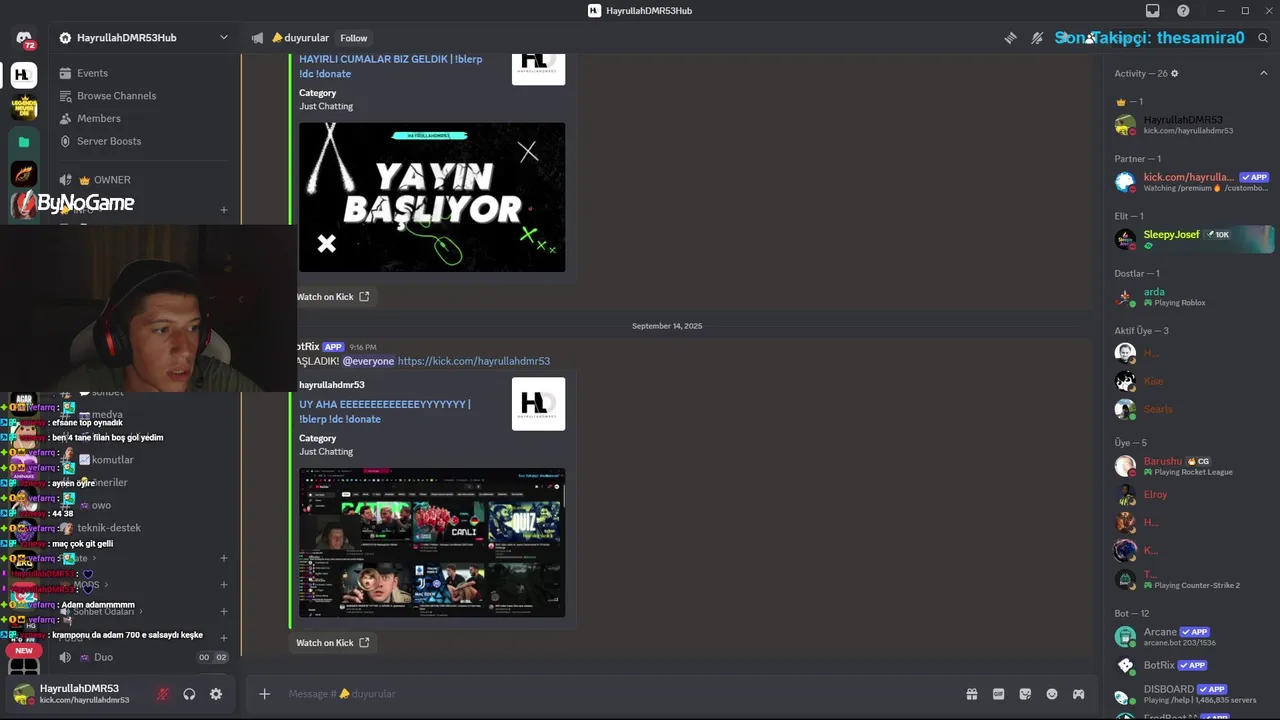Unmute microphone in user panel
This screenshot has width=1280, height=720.
click(162, 694)
